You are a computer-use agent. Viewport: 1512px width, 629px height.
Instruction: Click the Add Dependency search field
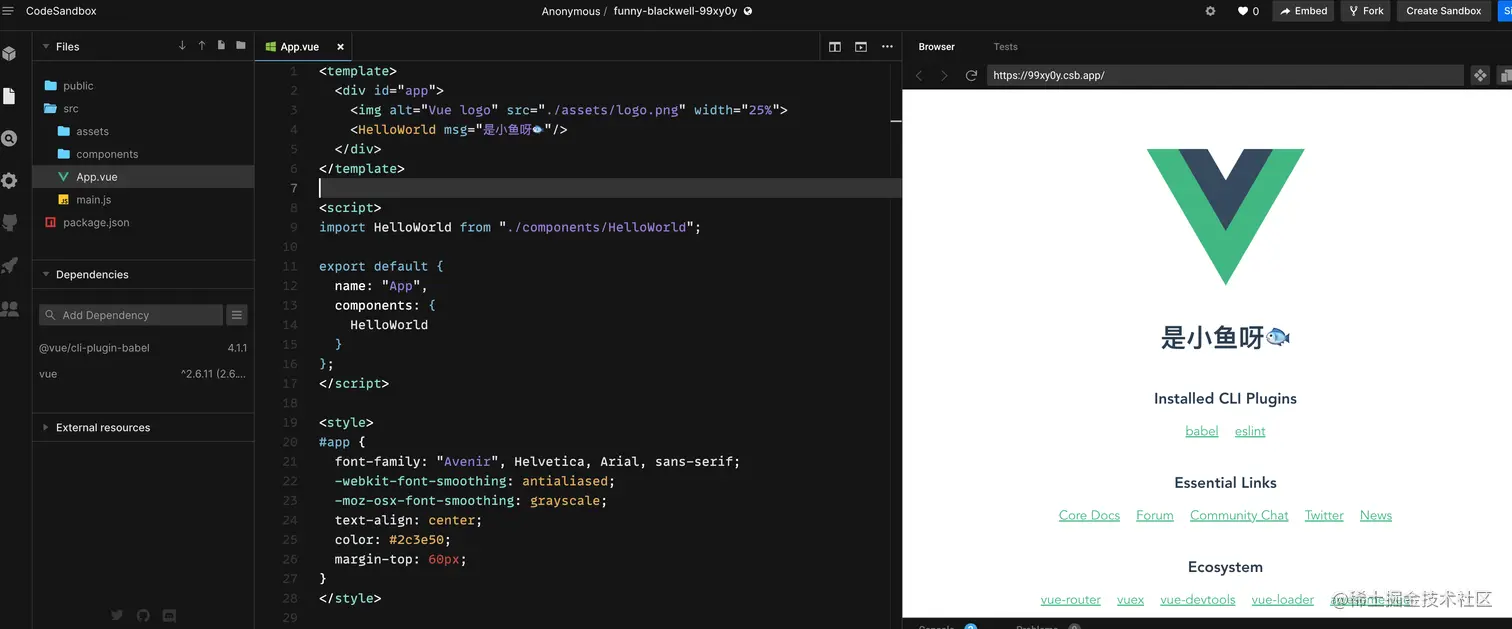pos(131,315)
